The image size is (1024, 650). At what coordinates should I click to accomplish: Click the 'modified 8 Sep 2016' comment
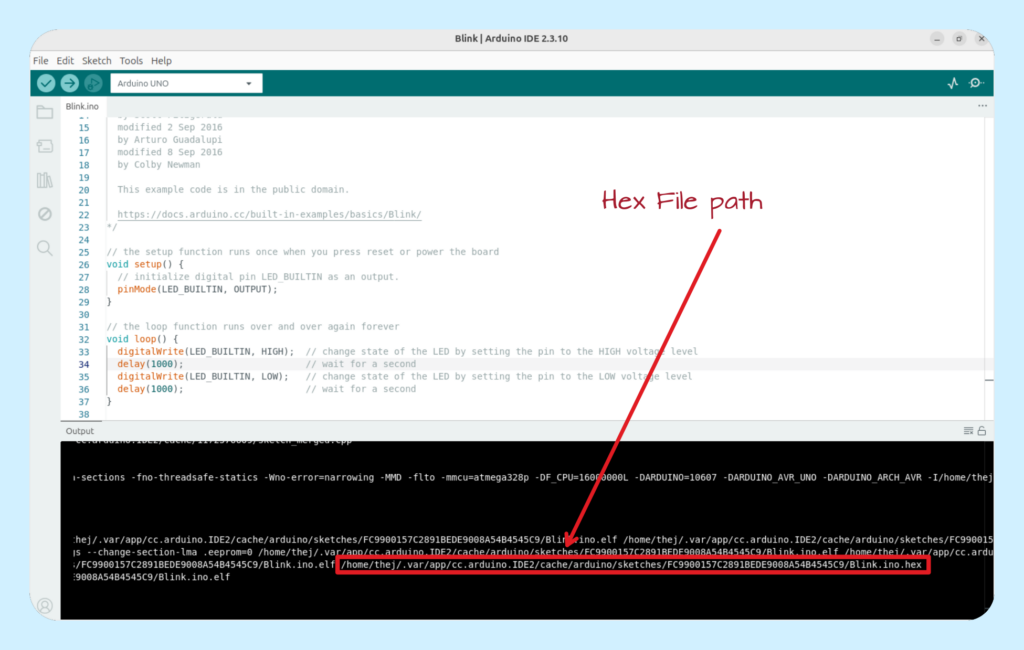click(x=170, y=152)
